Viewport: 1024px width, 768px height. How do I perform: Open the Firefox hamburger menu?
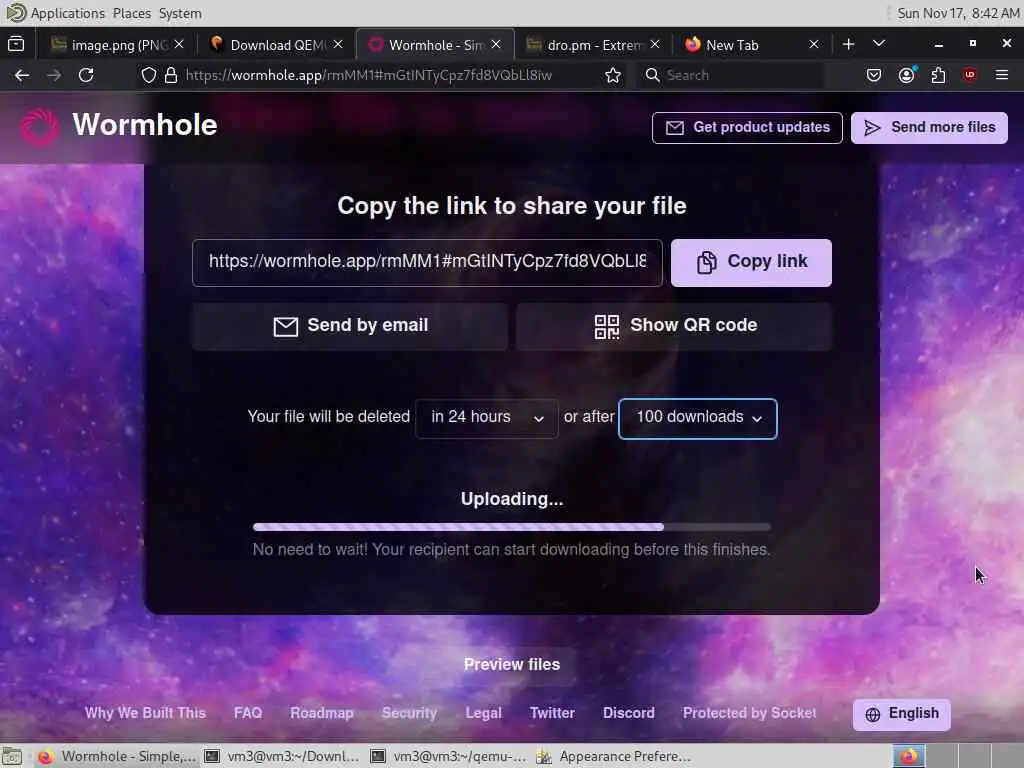[x=1002, y=75]
